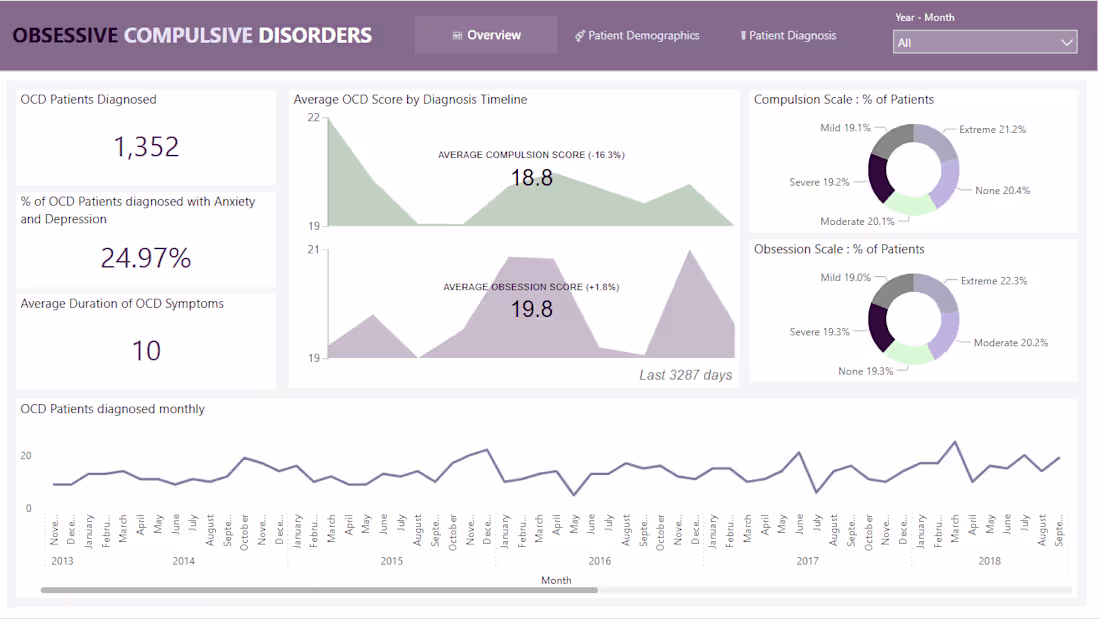Switch to the Patient Demographics tab

point(637,35)
